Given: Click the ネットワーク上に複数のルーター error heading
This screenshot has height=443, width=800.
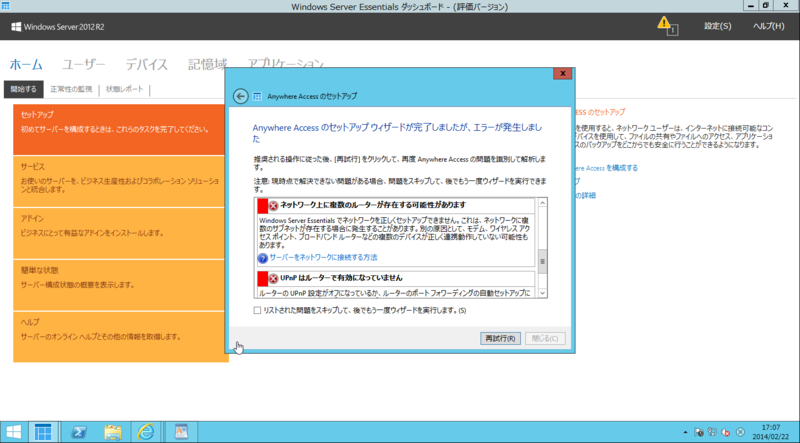Looking at the screenshot, I should [373, 205].
